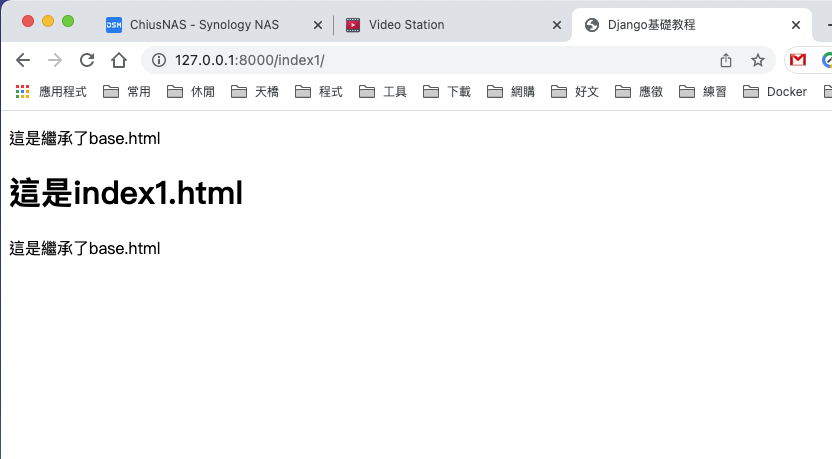The height and width of the screenshot is (459, 832).
Task: Open the 網購 bookmarks folder
Action: click(x=511, y=92)
